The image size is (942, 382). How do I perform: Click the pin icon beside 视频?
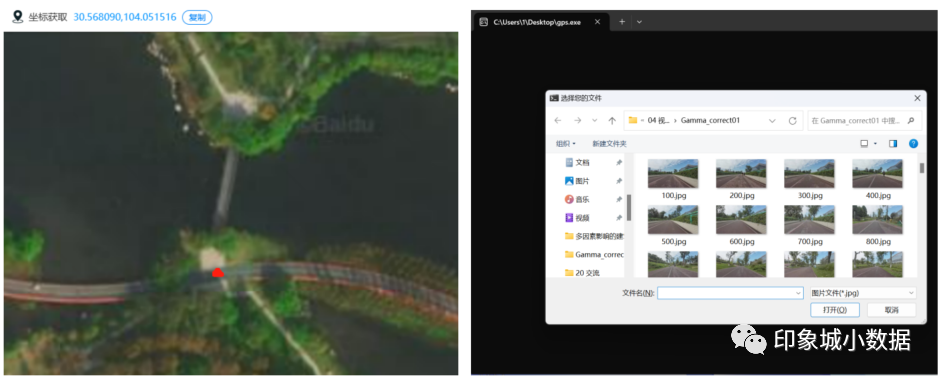coord(619,217)
